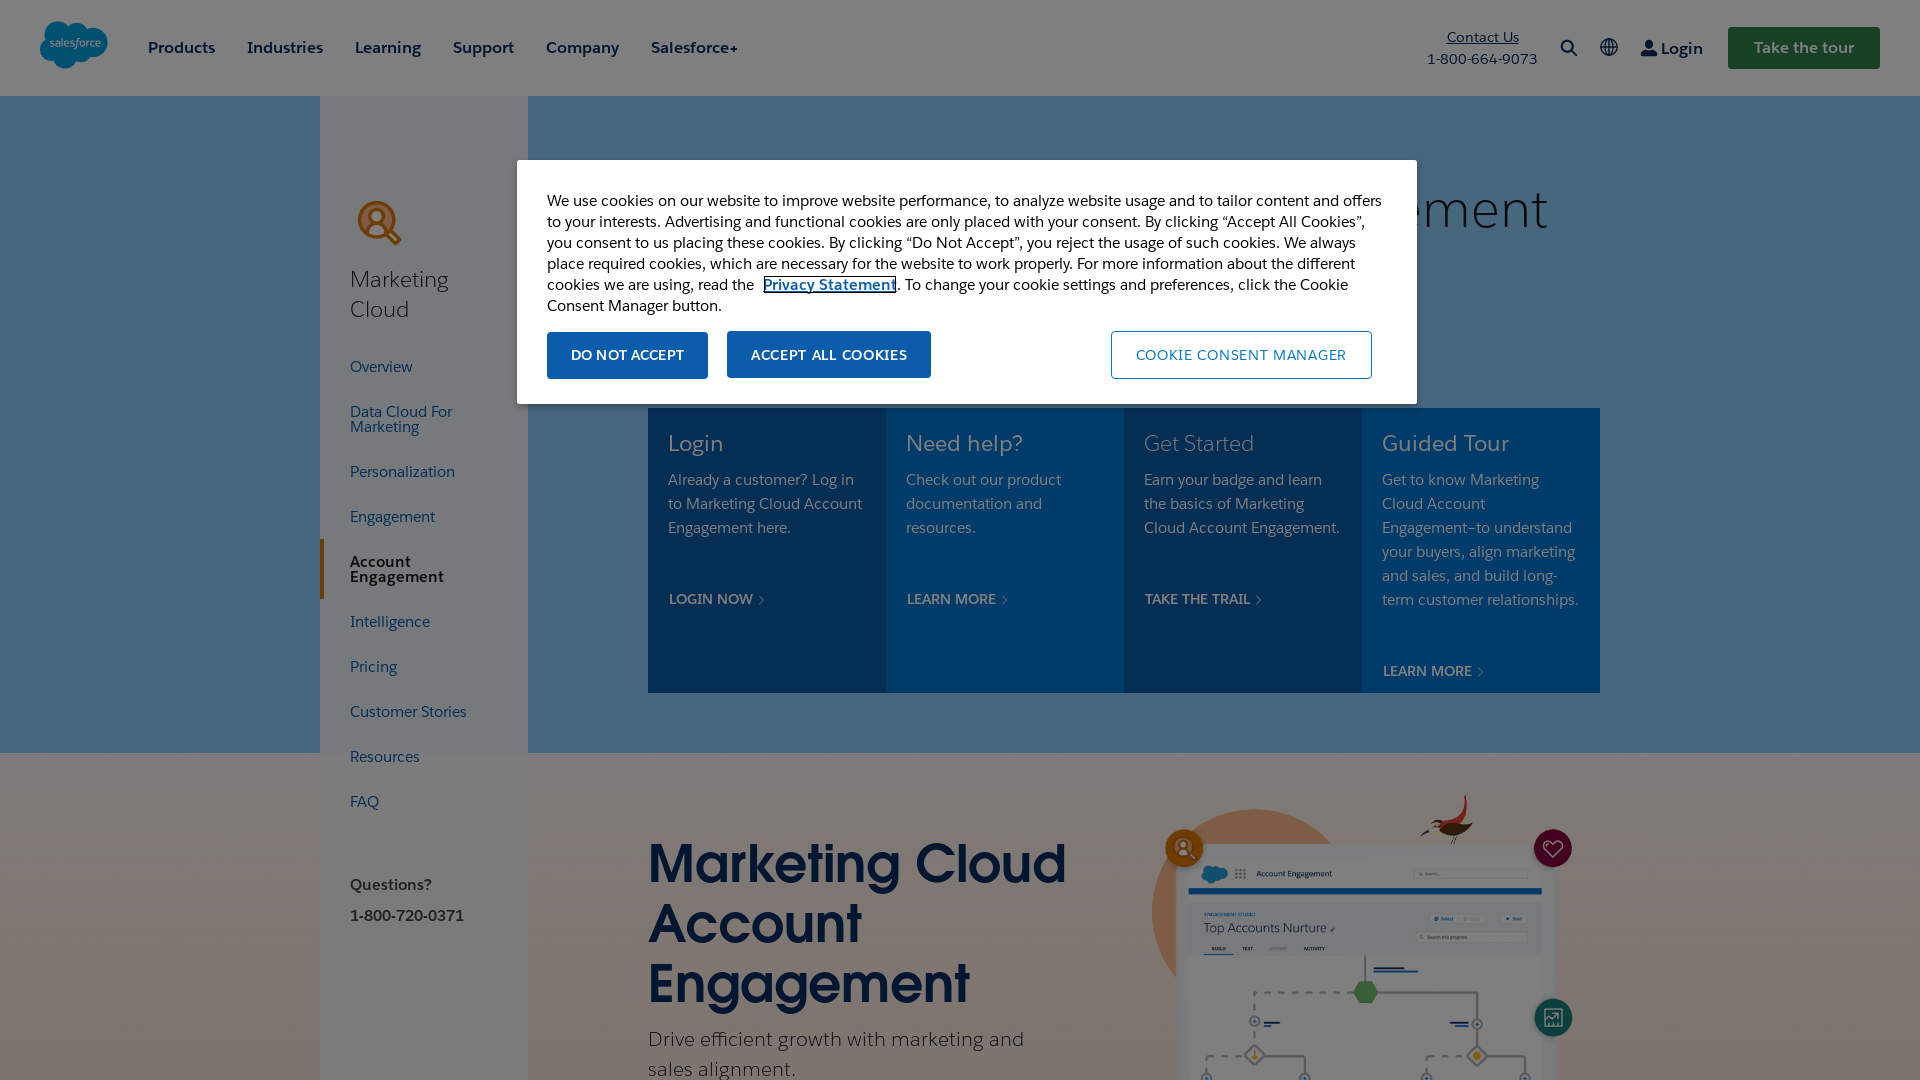Image resolution: width=1920 pixels, height=1080 pixels.
Task: Click the Take the tour button
Action: tap(1802, 47)
